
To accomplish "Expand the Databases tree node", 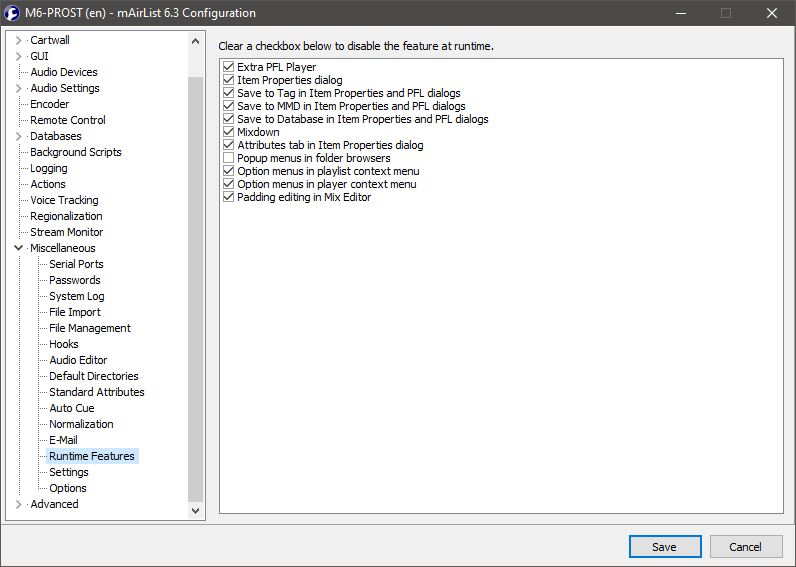I will pos(18,136).
